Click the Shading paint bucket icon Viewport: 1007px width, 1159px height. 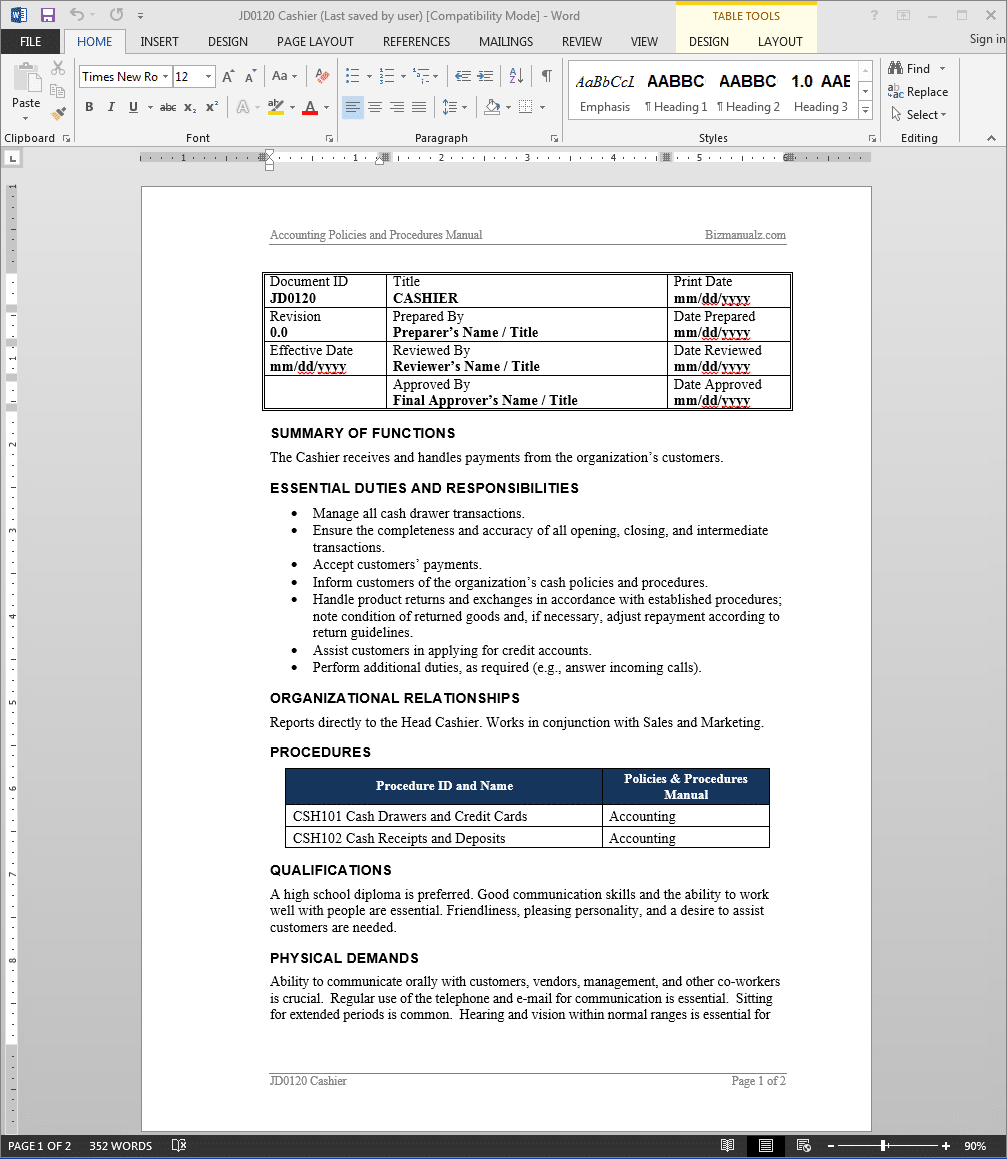(x=492, y=108)
